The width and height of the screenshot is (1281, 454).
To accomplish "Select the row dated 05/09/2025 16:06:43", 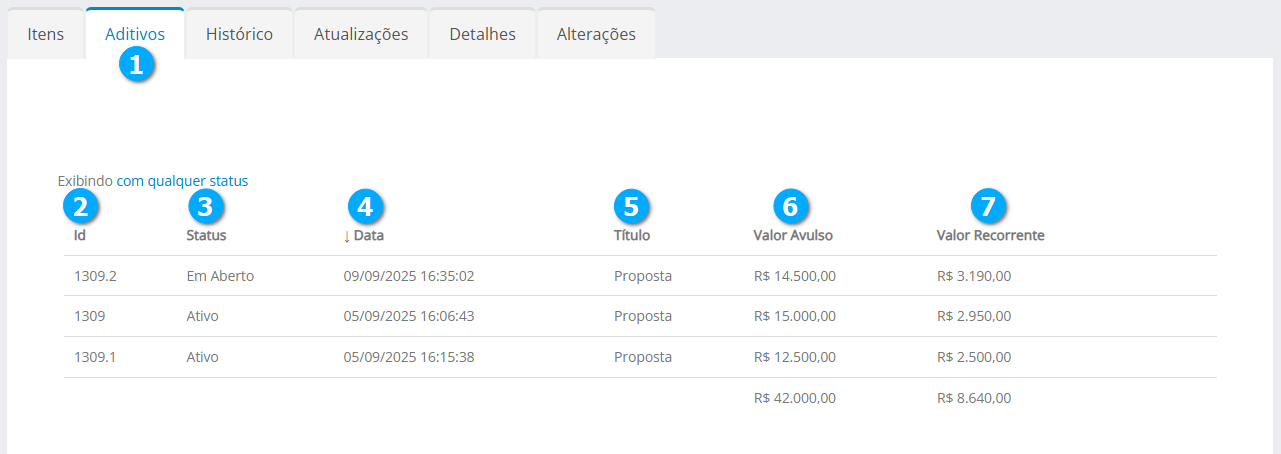I will (408, 316).
